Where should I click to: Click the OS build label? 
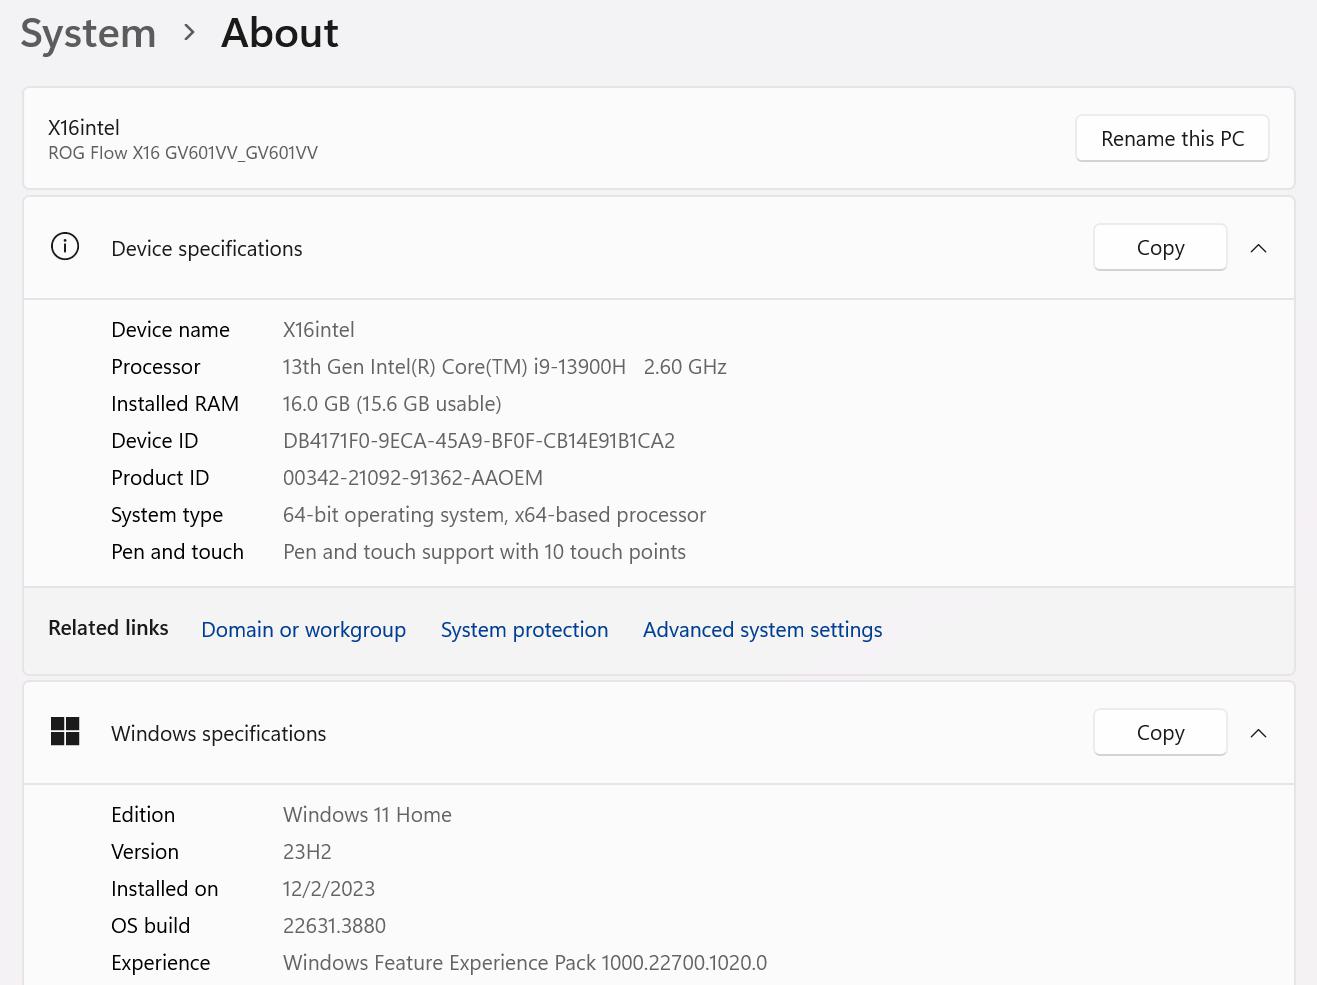tap(151, 925)
